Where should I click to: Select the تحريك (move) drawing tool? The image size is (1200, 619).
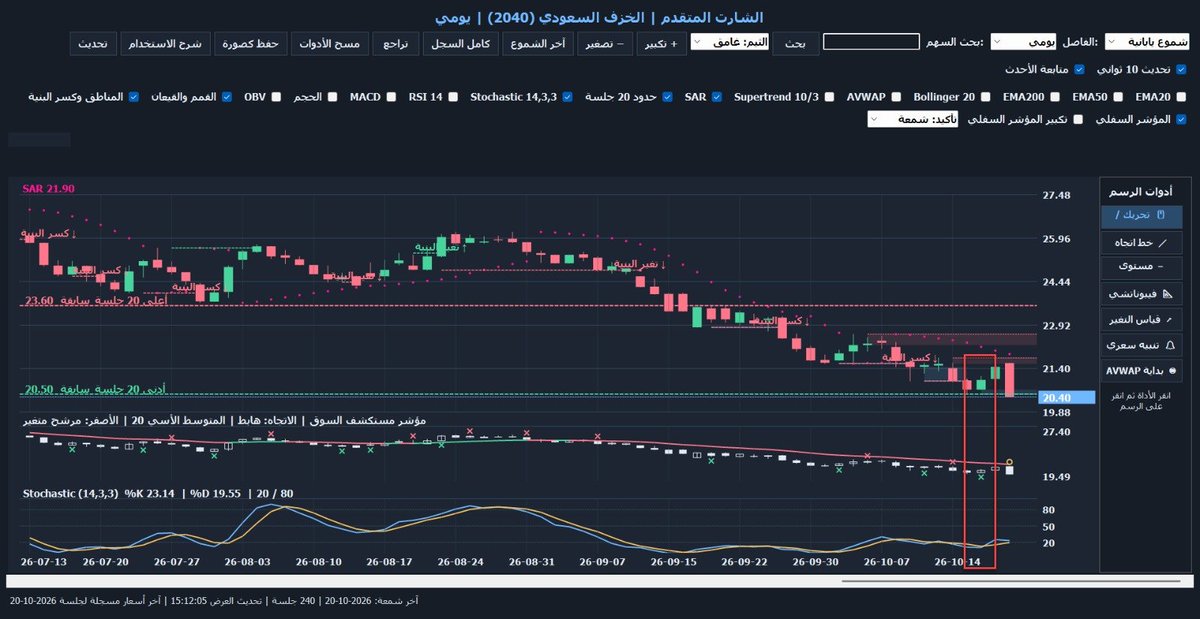[1141, 216]
